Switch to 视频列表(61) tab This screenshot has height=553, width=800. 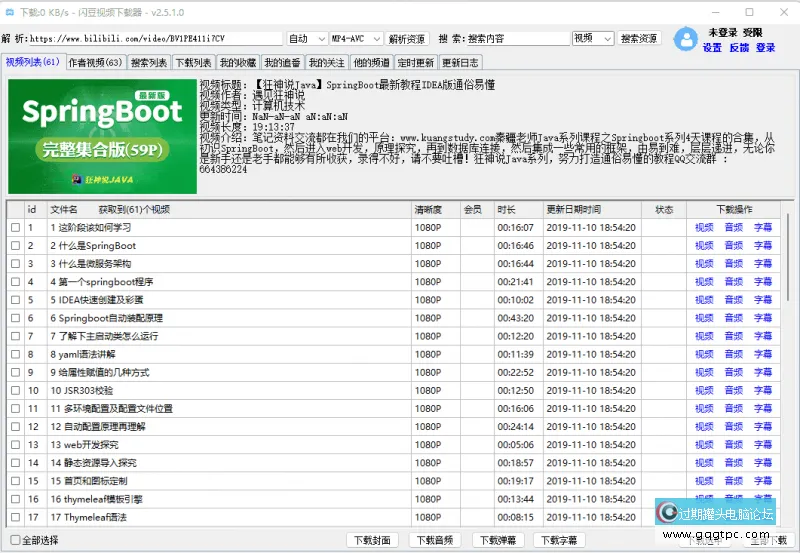(33, 62)
